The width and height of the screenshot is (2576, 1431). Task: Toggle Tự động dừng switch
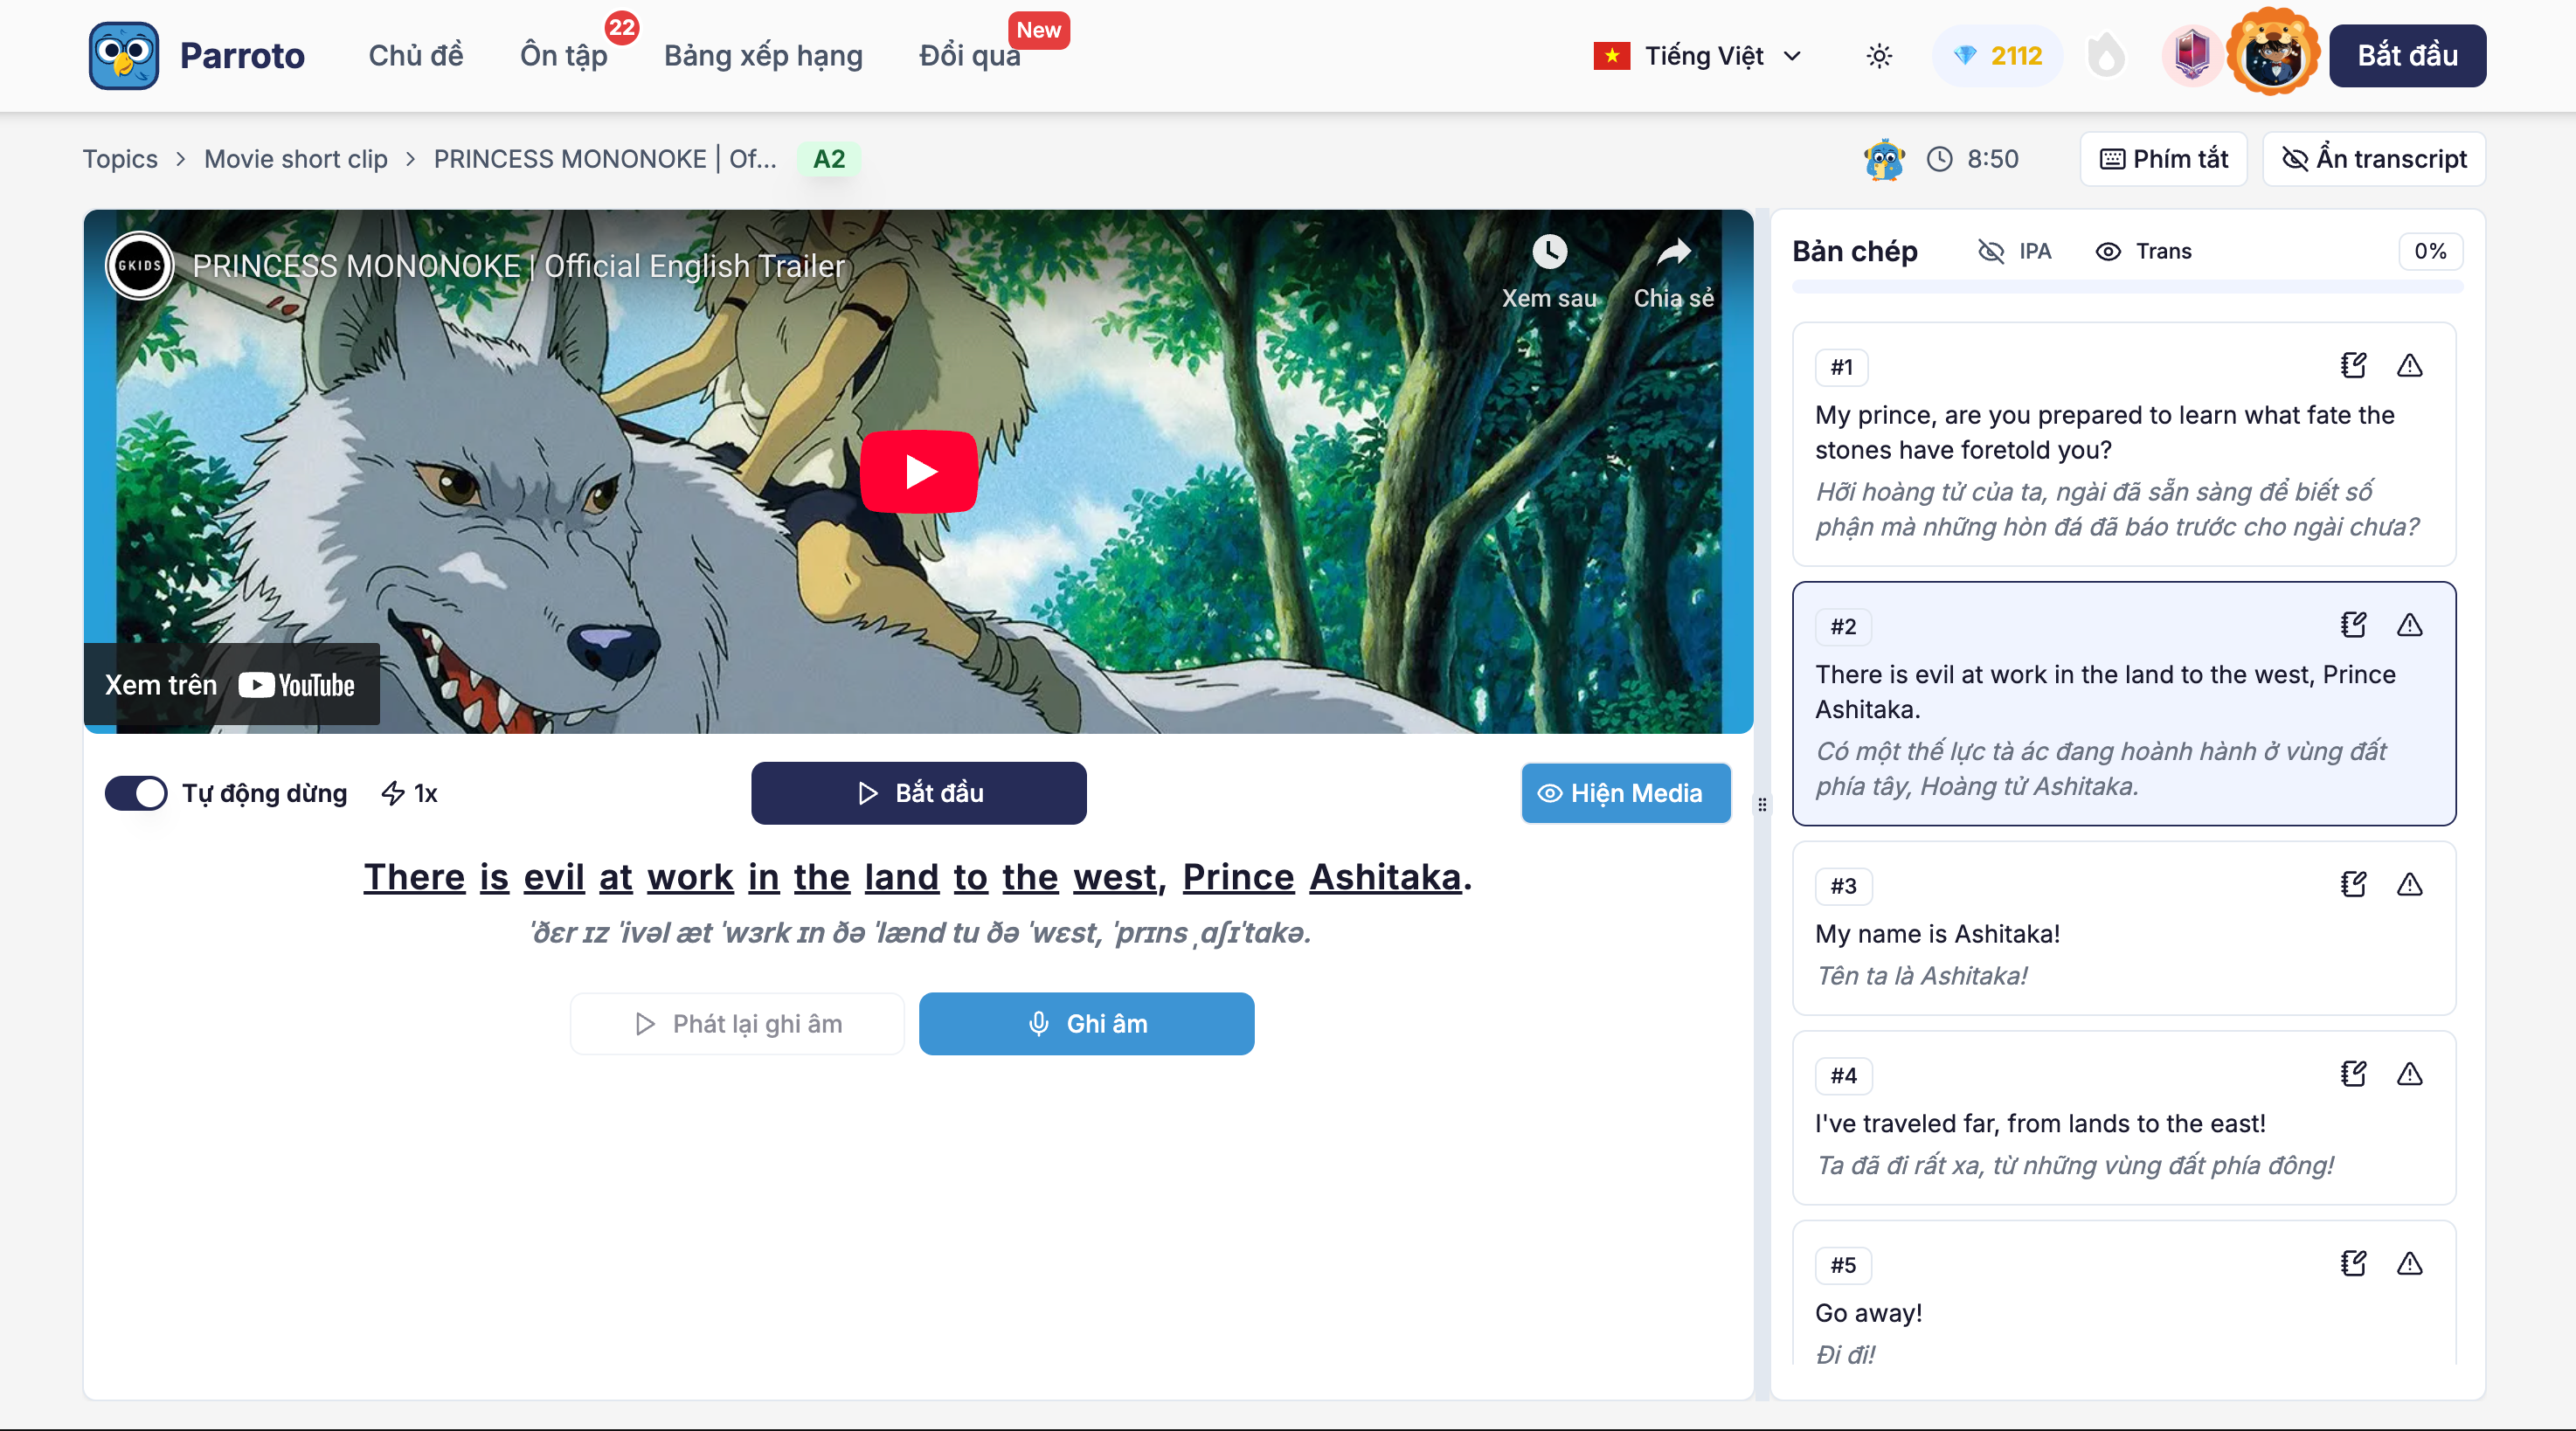coord(136,793)
